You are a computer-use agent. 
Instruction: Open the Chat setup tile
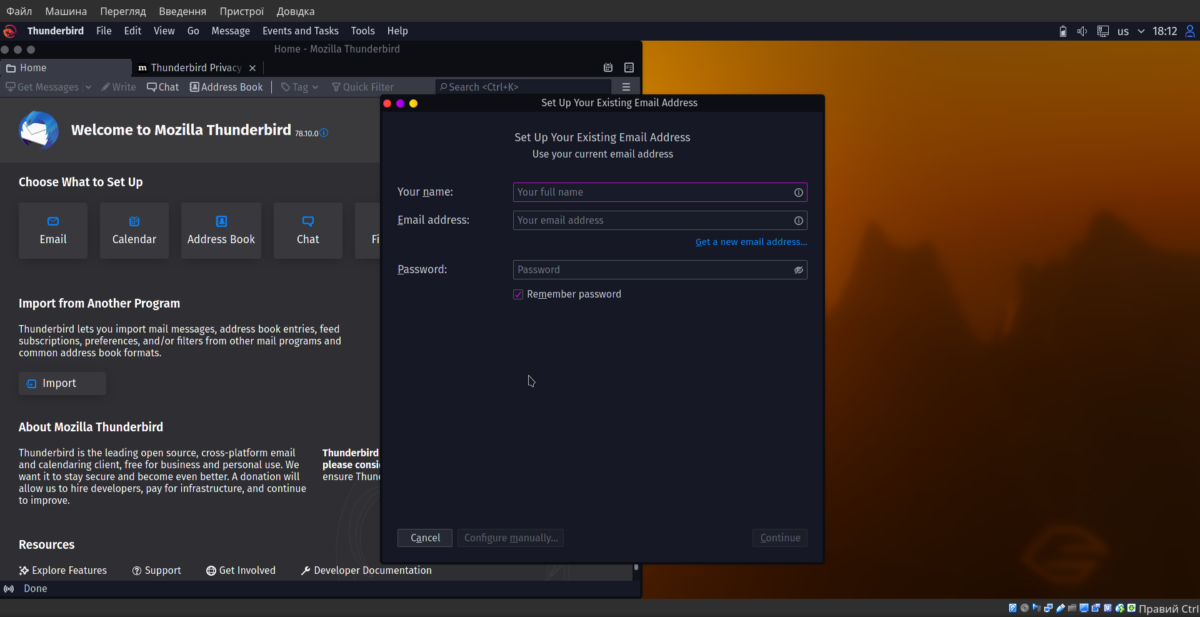pyautogui.click(x=308, y=231)
